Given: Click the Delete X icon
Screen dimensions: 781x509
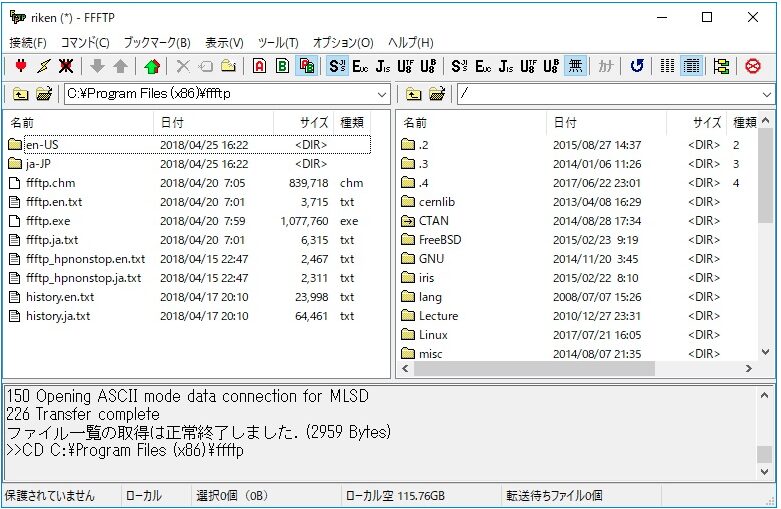Looking at the screenshot, I should click(183, 66).
